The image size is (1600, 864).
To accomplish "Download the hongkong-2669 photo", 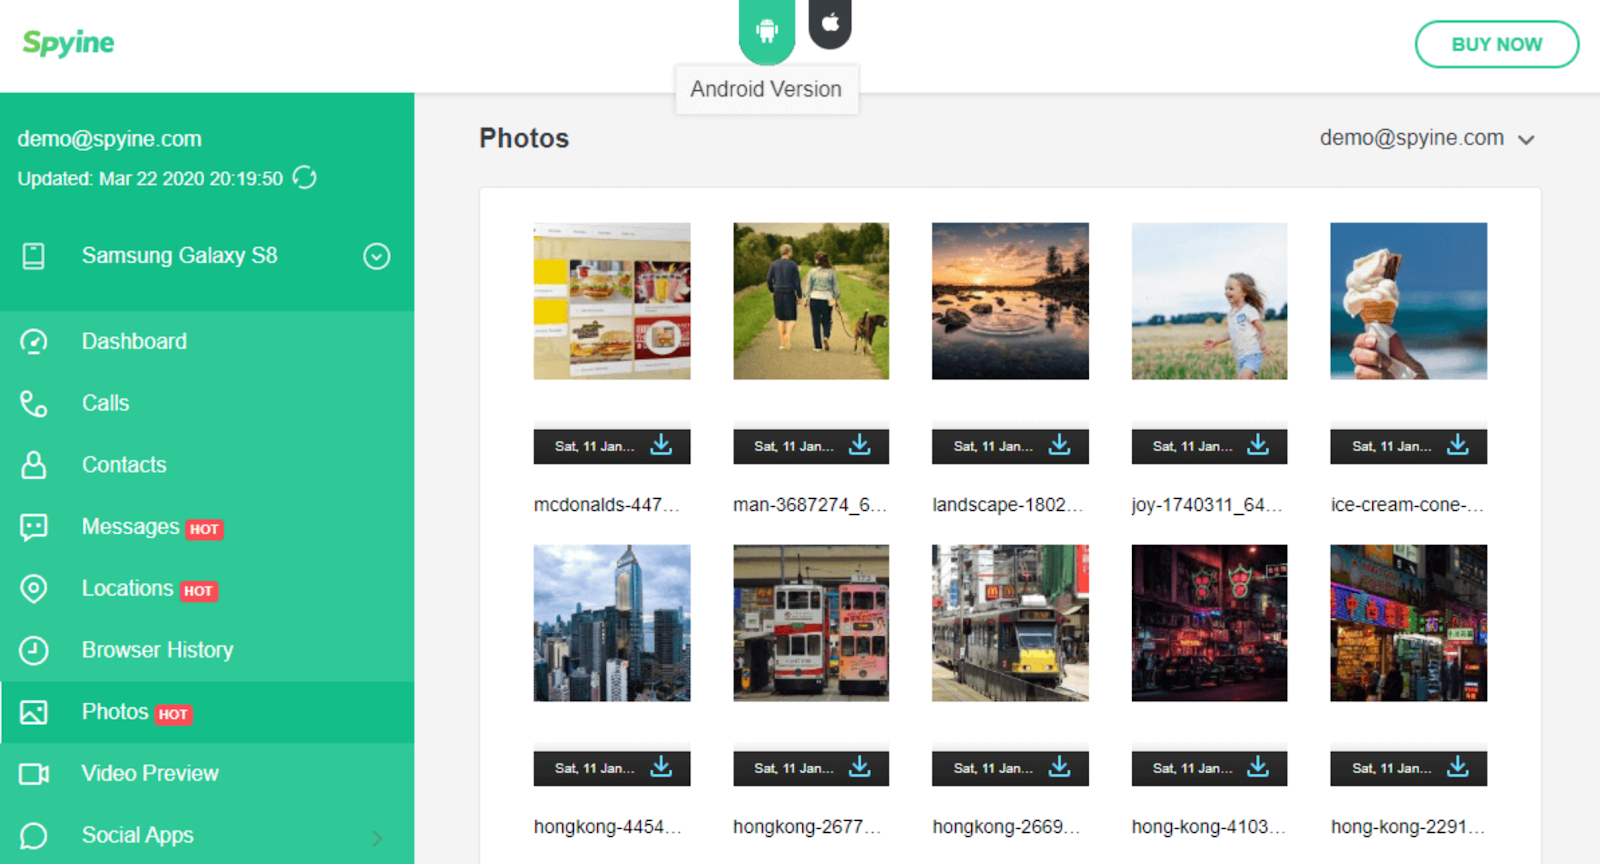I will [1059, 767].
